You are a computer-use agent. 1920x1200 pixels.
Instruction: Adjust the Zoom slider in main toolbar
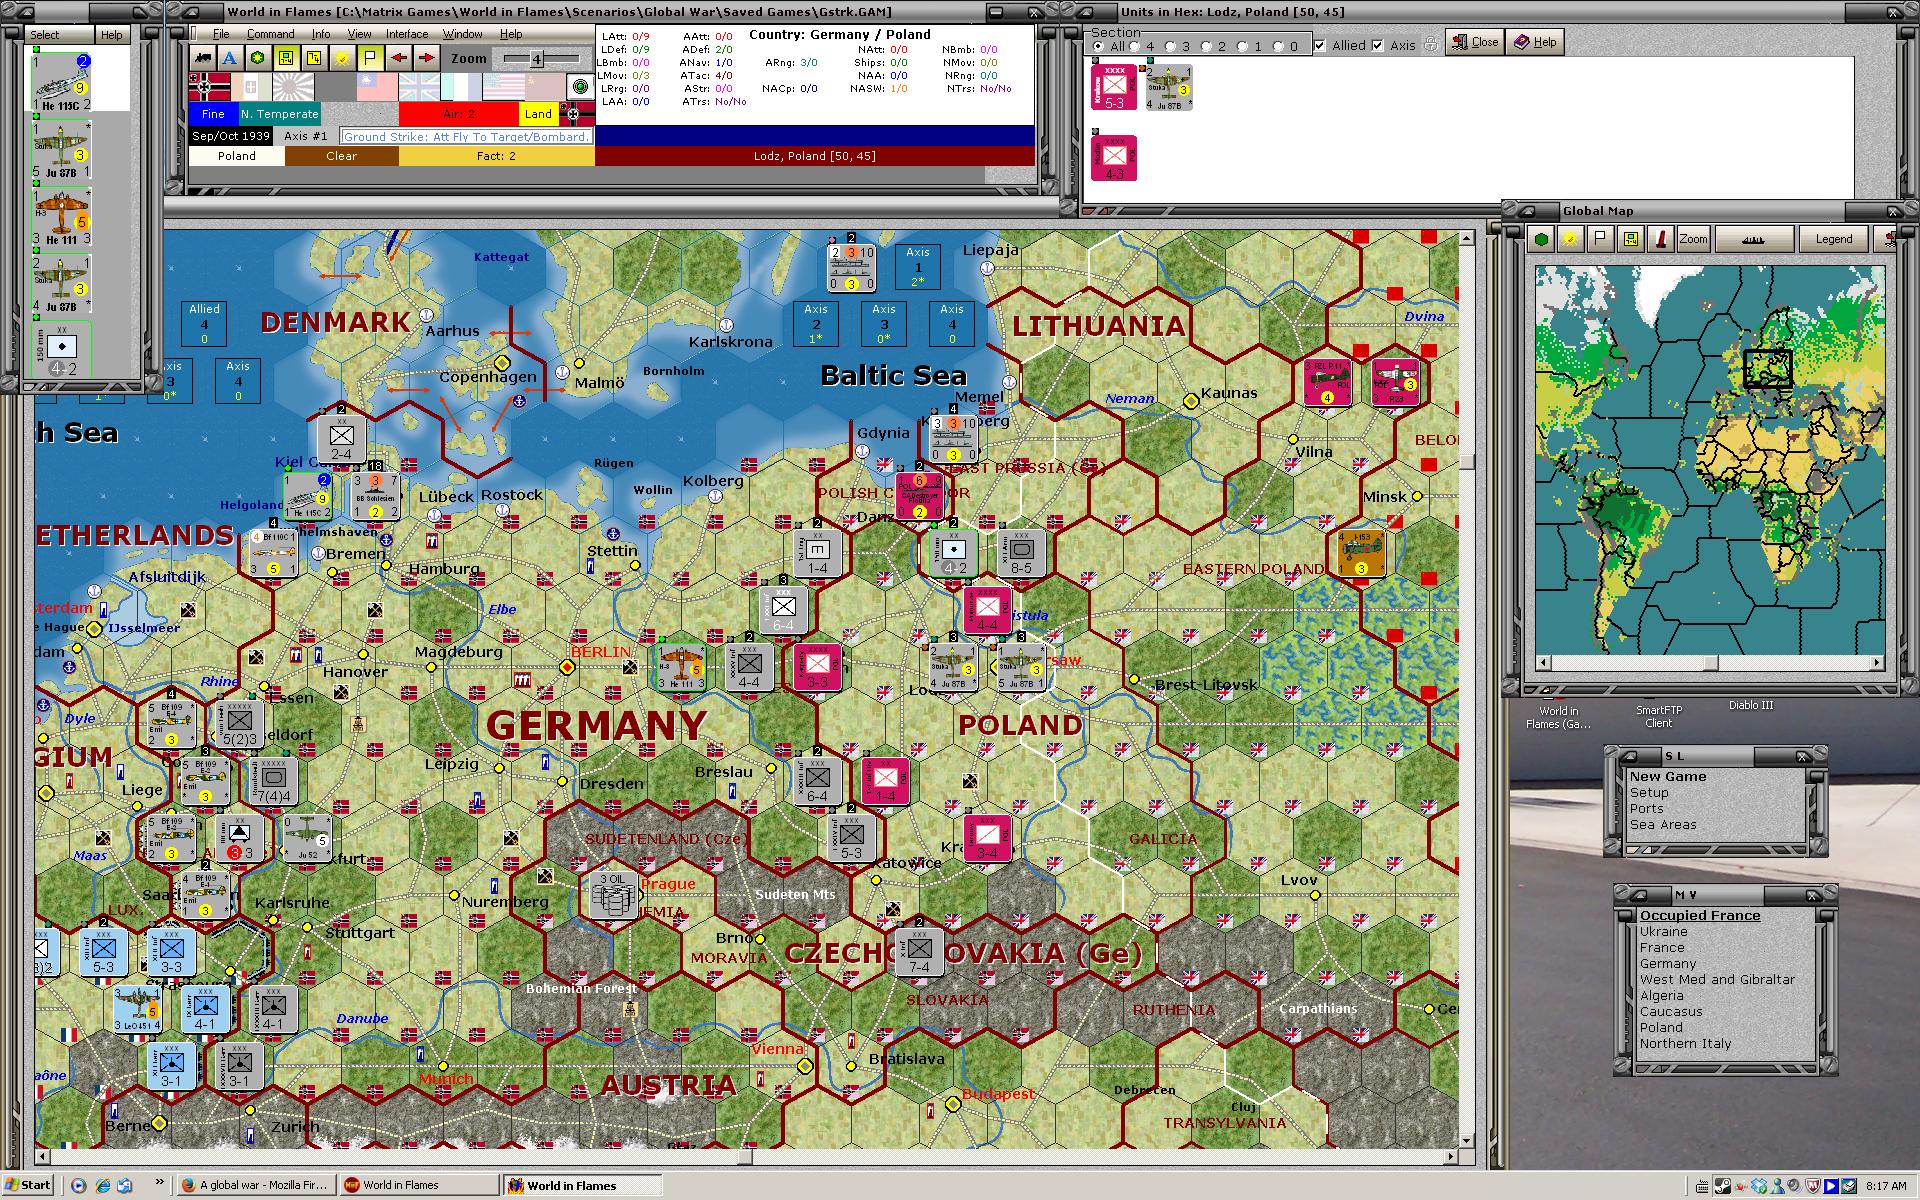click(536, 59)
